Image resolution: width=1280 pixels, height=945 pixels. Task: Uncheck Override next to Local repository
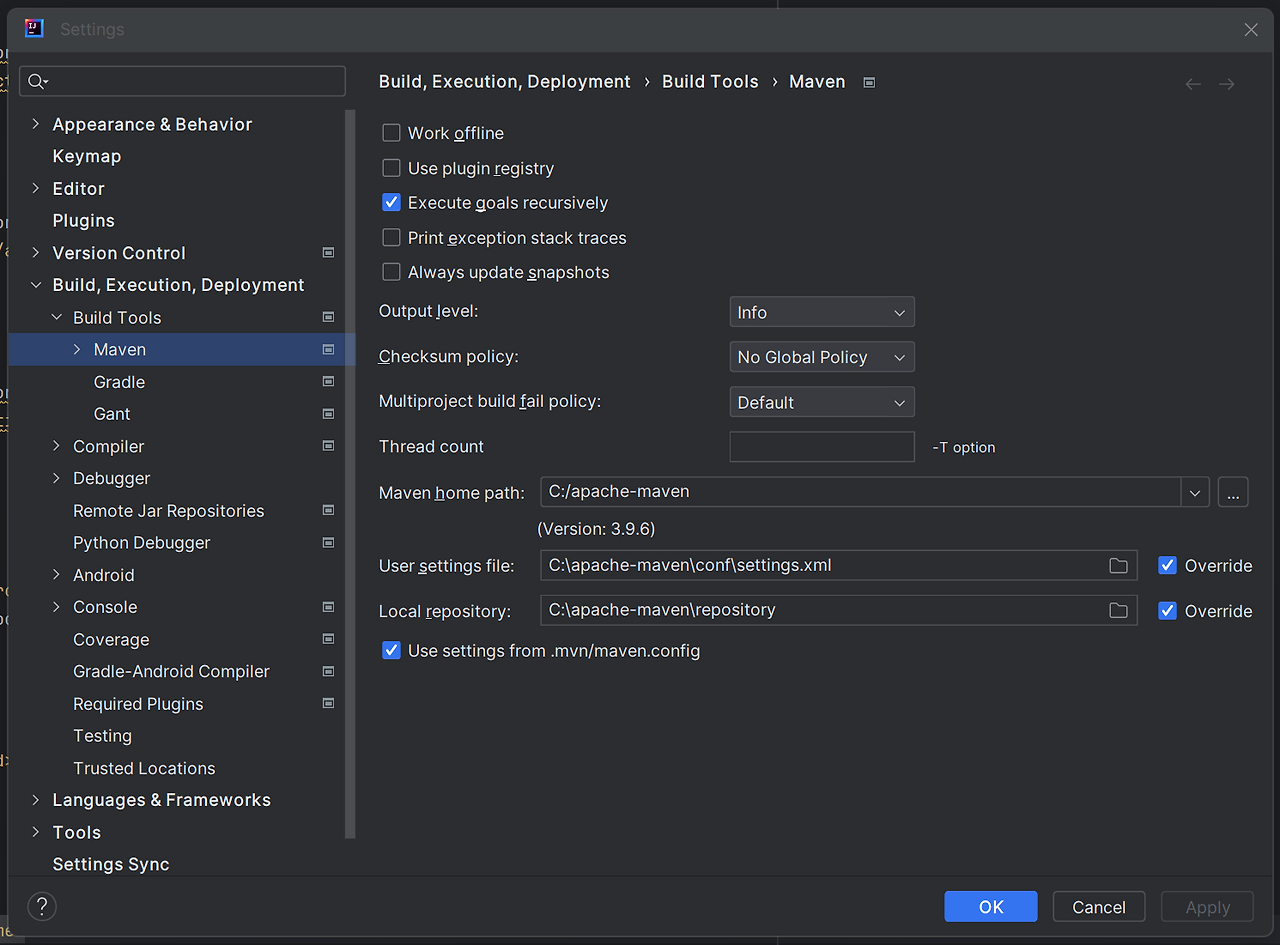point(1167,609)
